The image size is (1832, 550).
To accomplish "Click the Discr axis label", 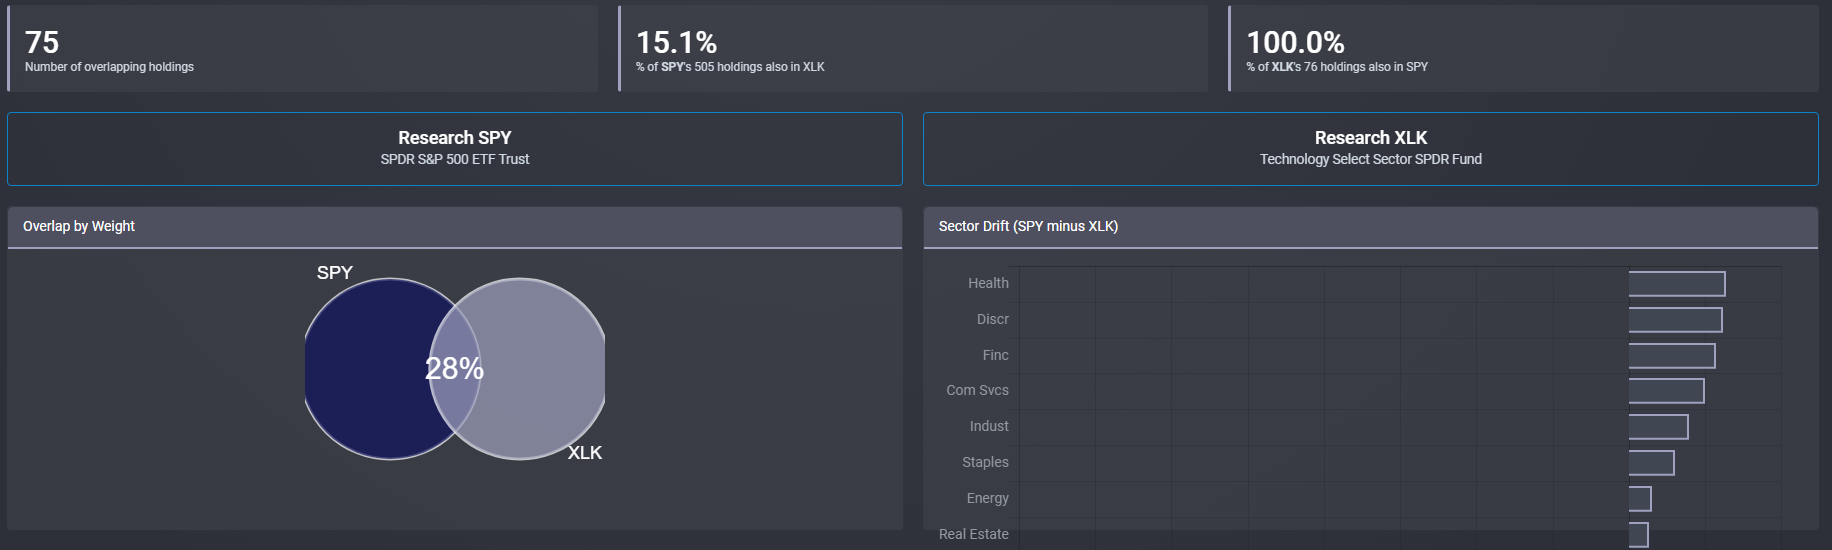I will point(993,319).
